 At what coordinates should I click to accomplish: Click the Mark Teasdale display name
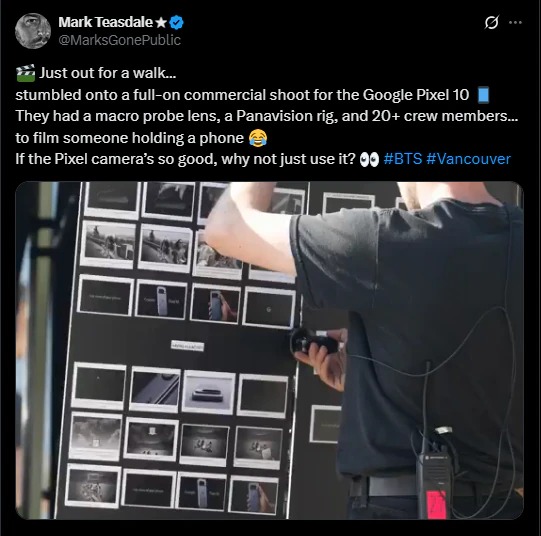[106, 22]
